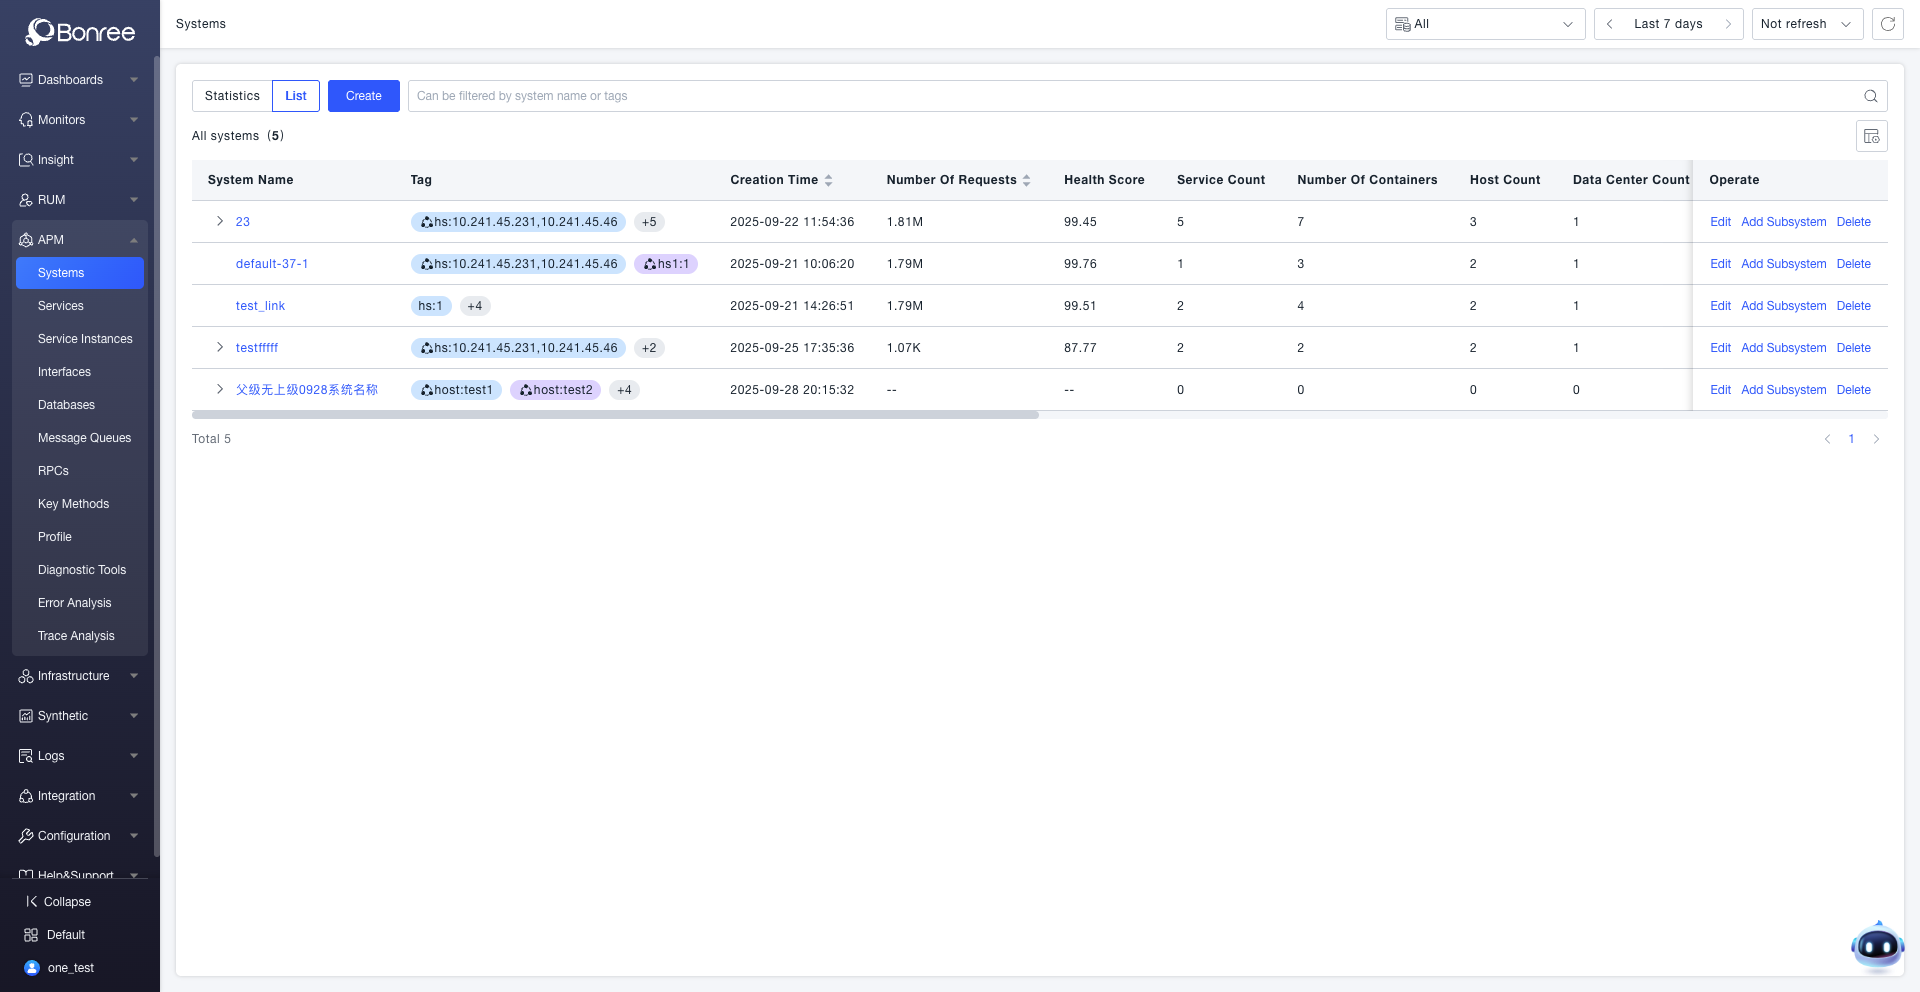
Task: Go to previous time range arrow
Action: [1610, 24]
